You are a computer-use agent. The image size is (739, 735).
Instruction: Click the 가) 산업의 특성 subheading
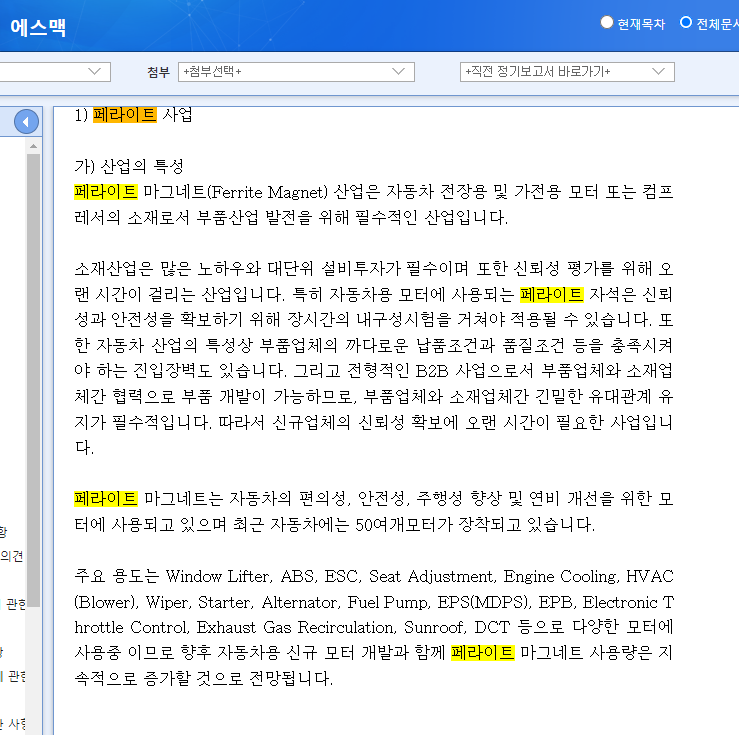pyautogui.click(x=129, y=166)
